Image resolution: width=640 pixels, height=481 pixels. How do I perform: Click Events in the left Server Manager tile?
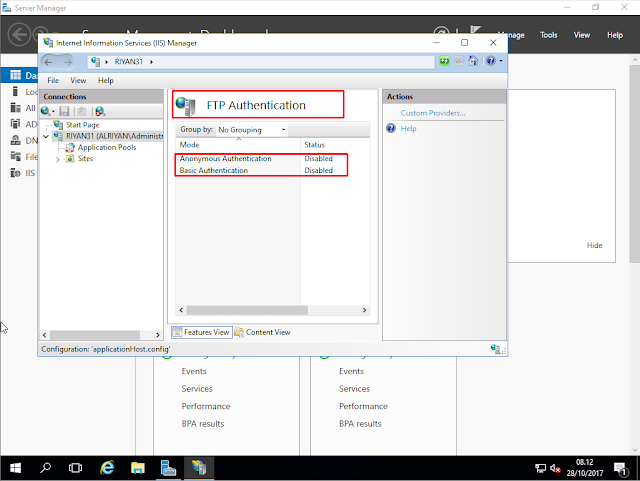194,371
